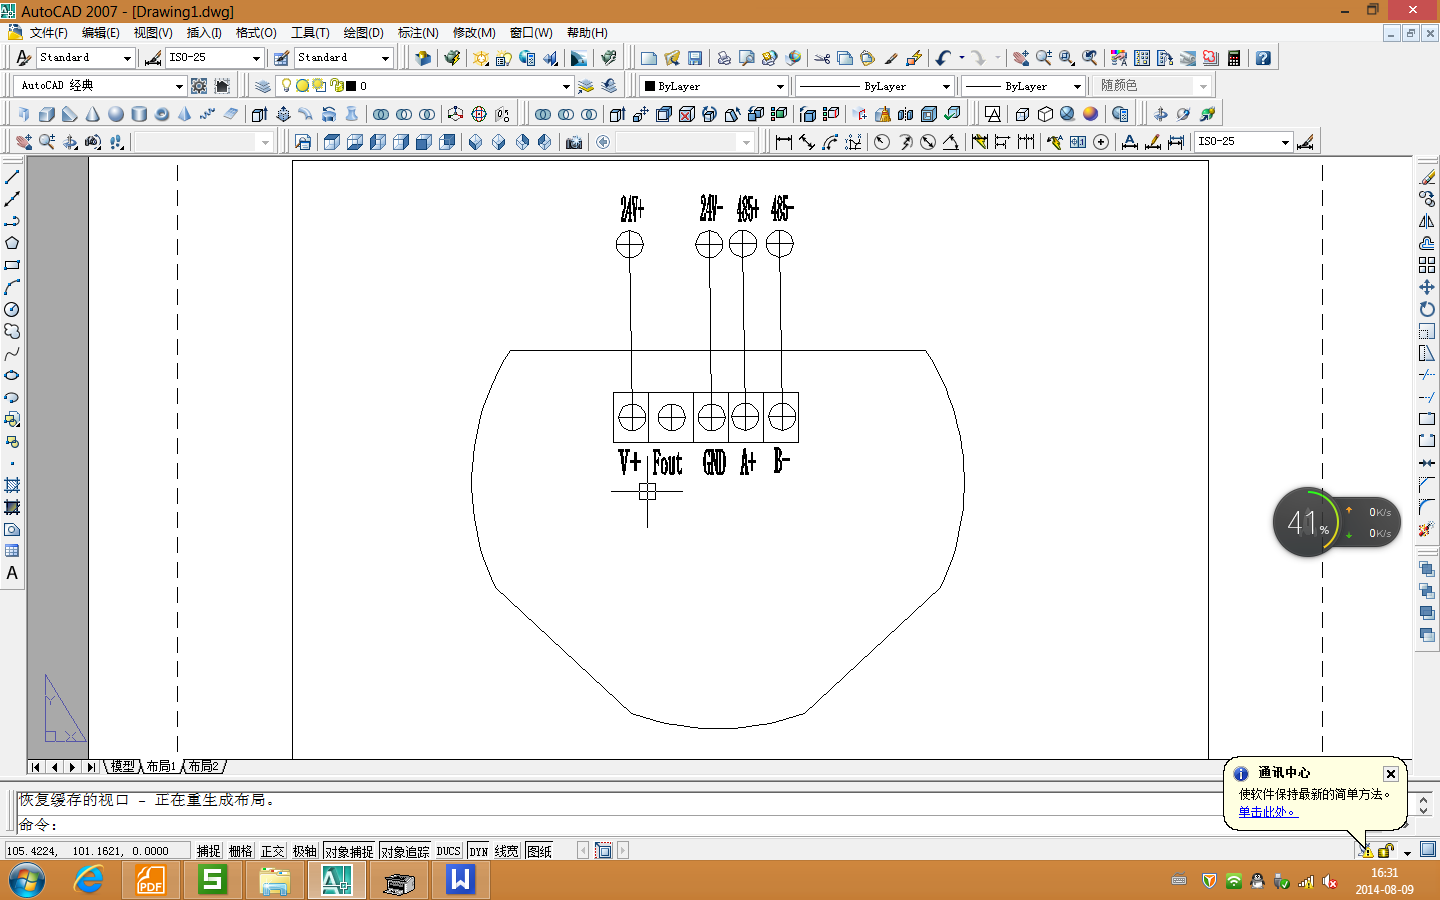Screen dimensions: 1440x900
Task: Select the Rectangle draw tool
Action: pyautogui.click(x=12, y=265)
